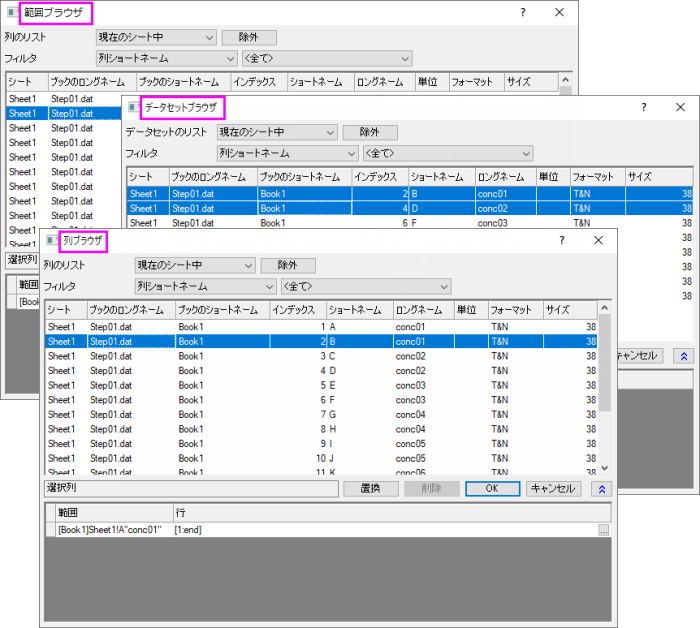This screenshot has width=700, height=628.
Task: Click シート header in 列ブラウザ
Action: [x=66, y=310]
